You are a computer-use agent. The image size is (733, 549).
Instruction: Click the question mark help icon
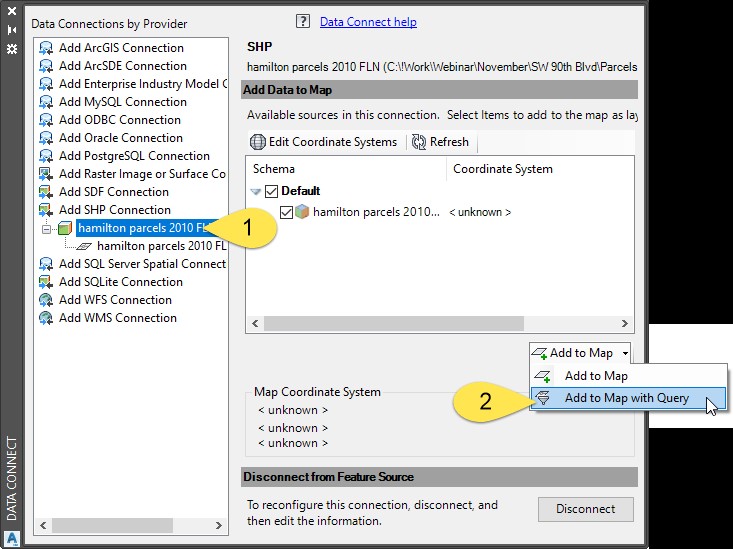point(303,21)
